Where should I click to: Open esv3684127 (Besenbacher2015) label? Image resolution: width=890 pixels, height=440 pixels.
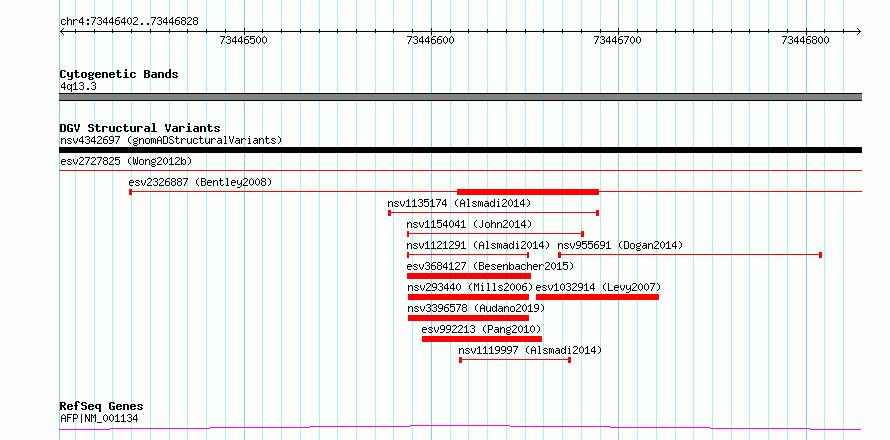(490, 266)
